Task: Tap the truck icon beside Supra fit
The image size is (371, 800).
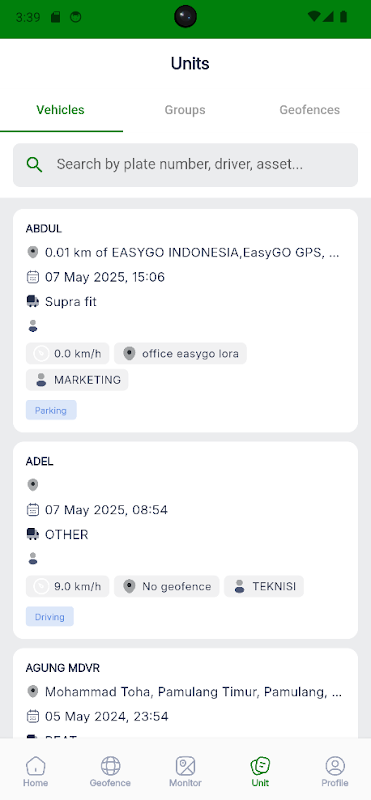Action: point(33,302)
